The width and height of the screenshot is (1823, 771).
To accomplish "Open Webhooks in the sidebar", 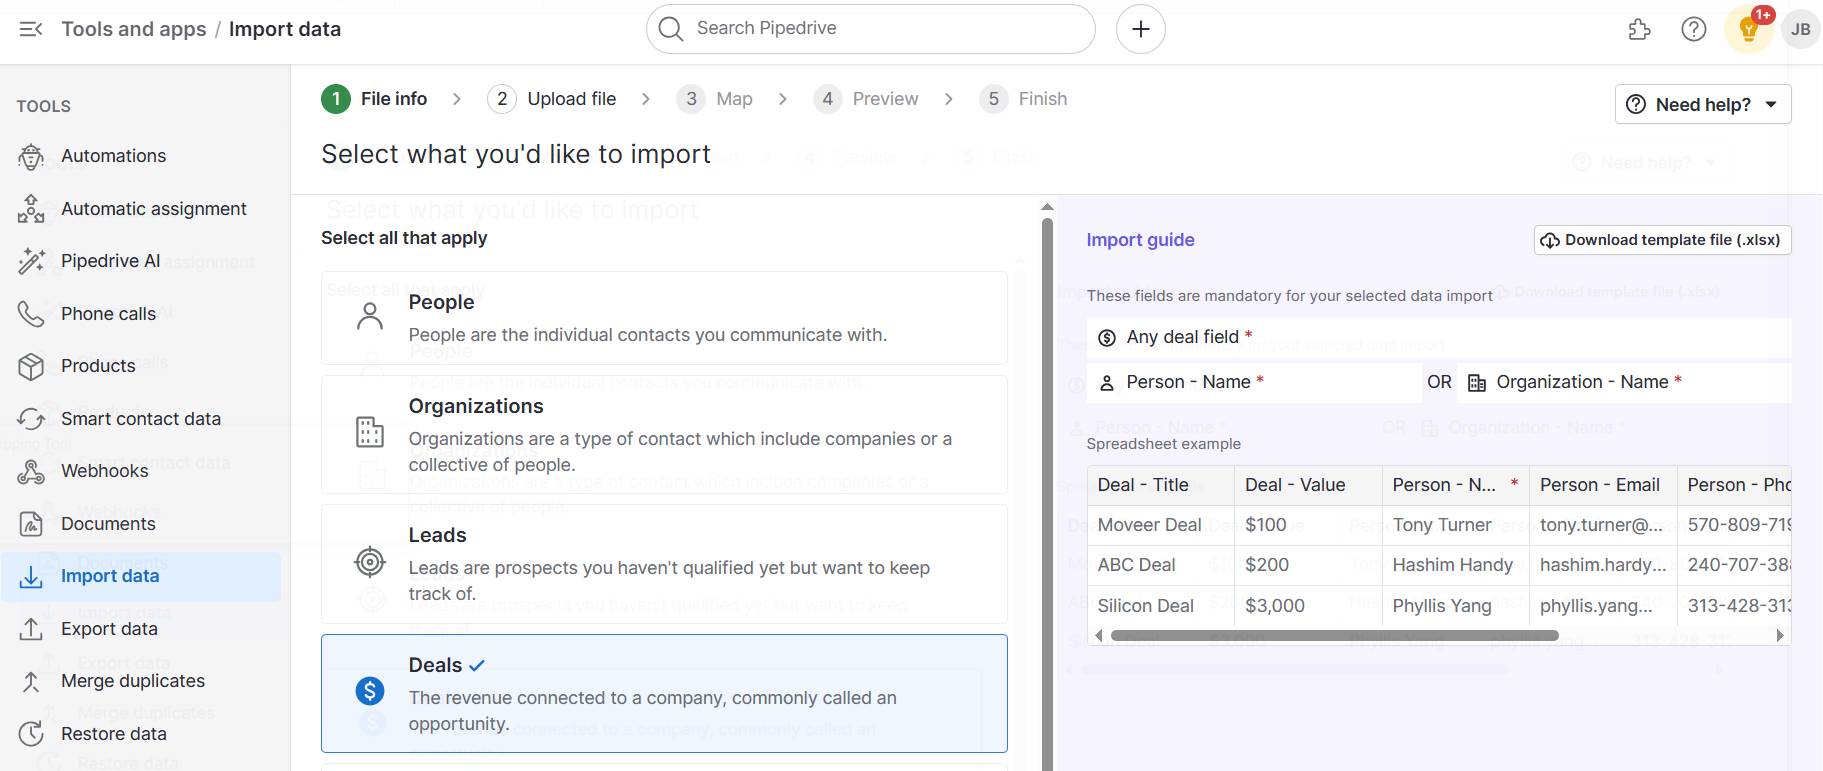I will 105,471.
